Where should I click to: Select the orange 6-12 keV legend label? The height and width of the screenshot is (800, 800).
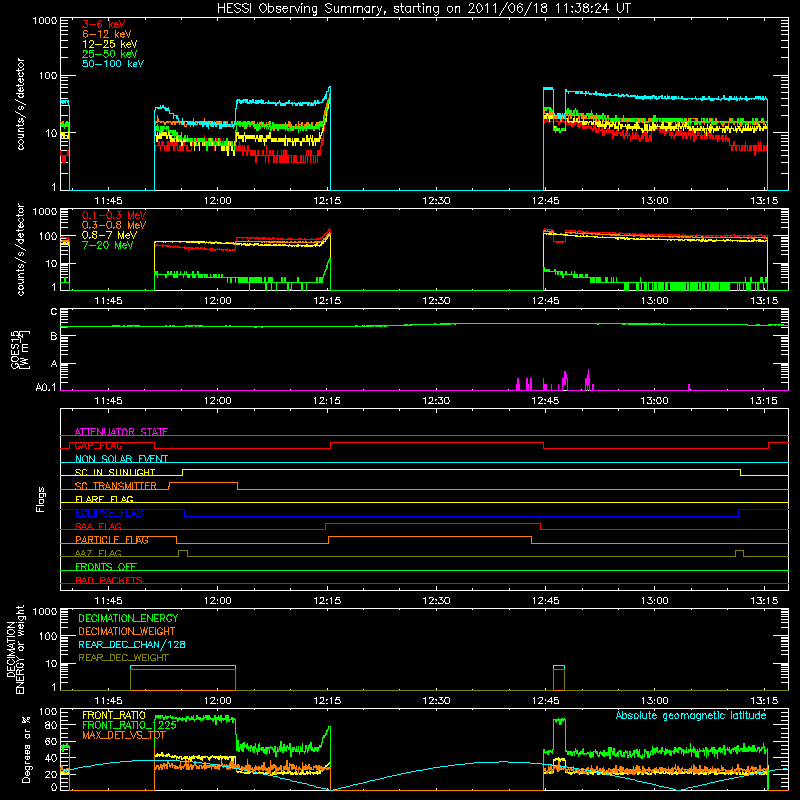click(107, 34)
